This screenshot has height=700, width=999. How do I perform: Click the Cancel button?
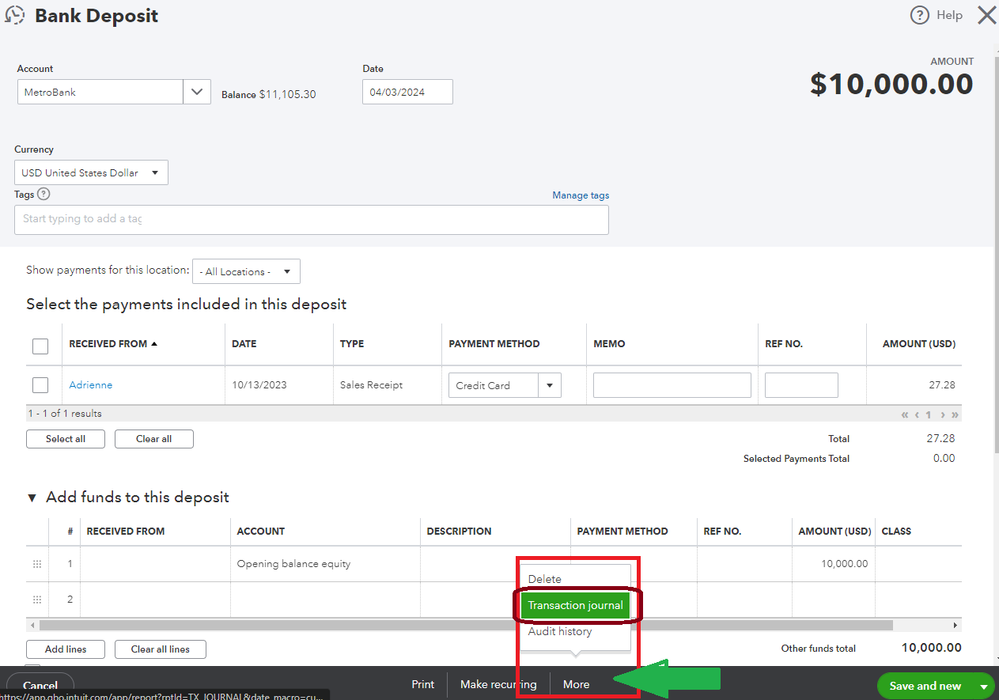coord(40,685)
